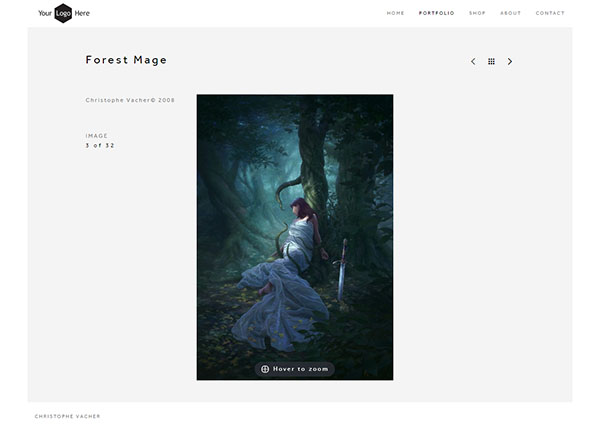Go to the previous portfolio image

point(473,62)
